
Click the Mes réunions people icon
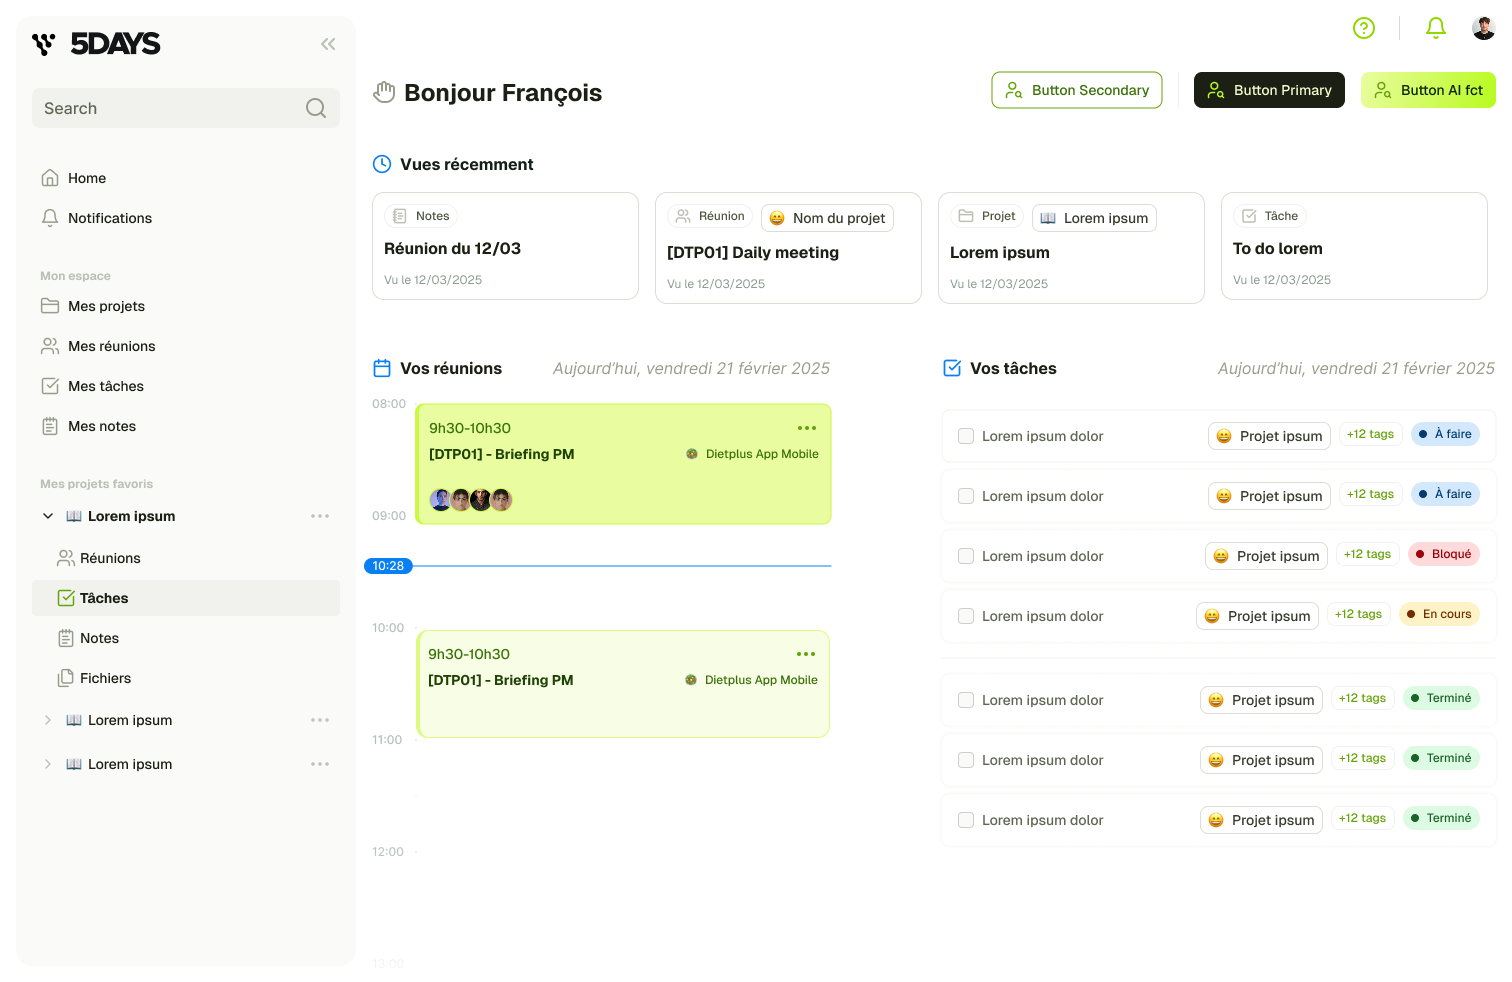(x=50, y=346)
